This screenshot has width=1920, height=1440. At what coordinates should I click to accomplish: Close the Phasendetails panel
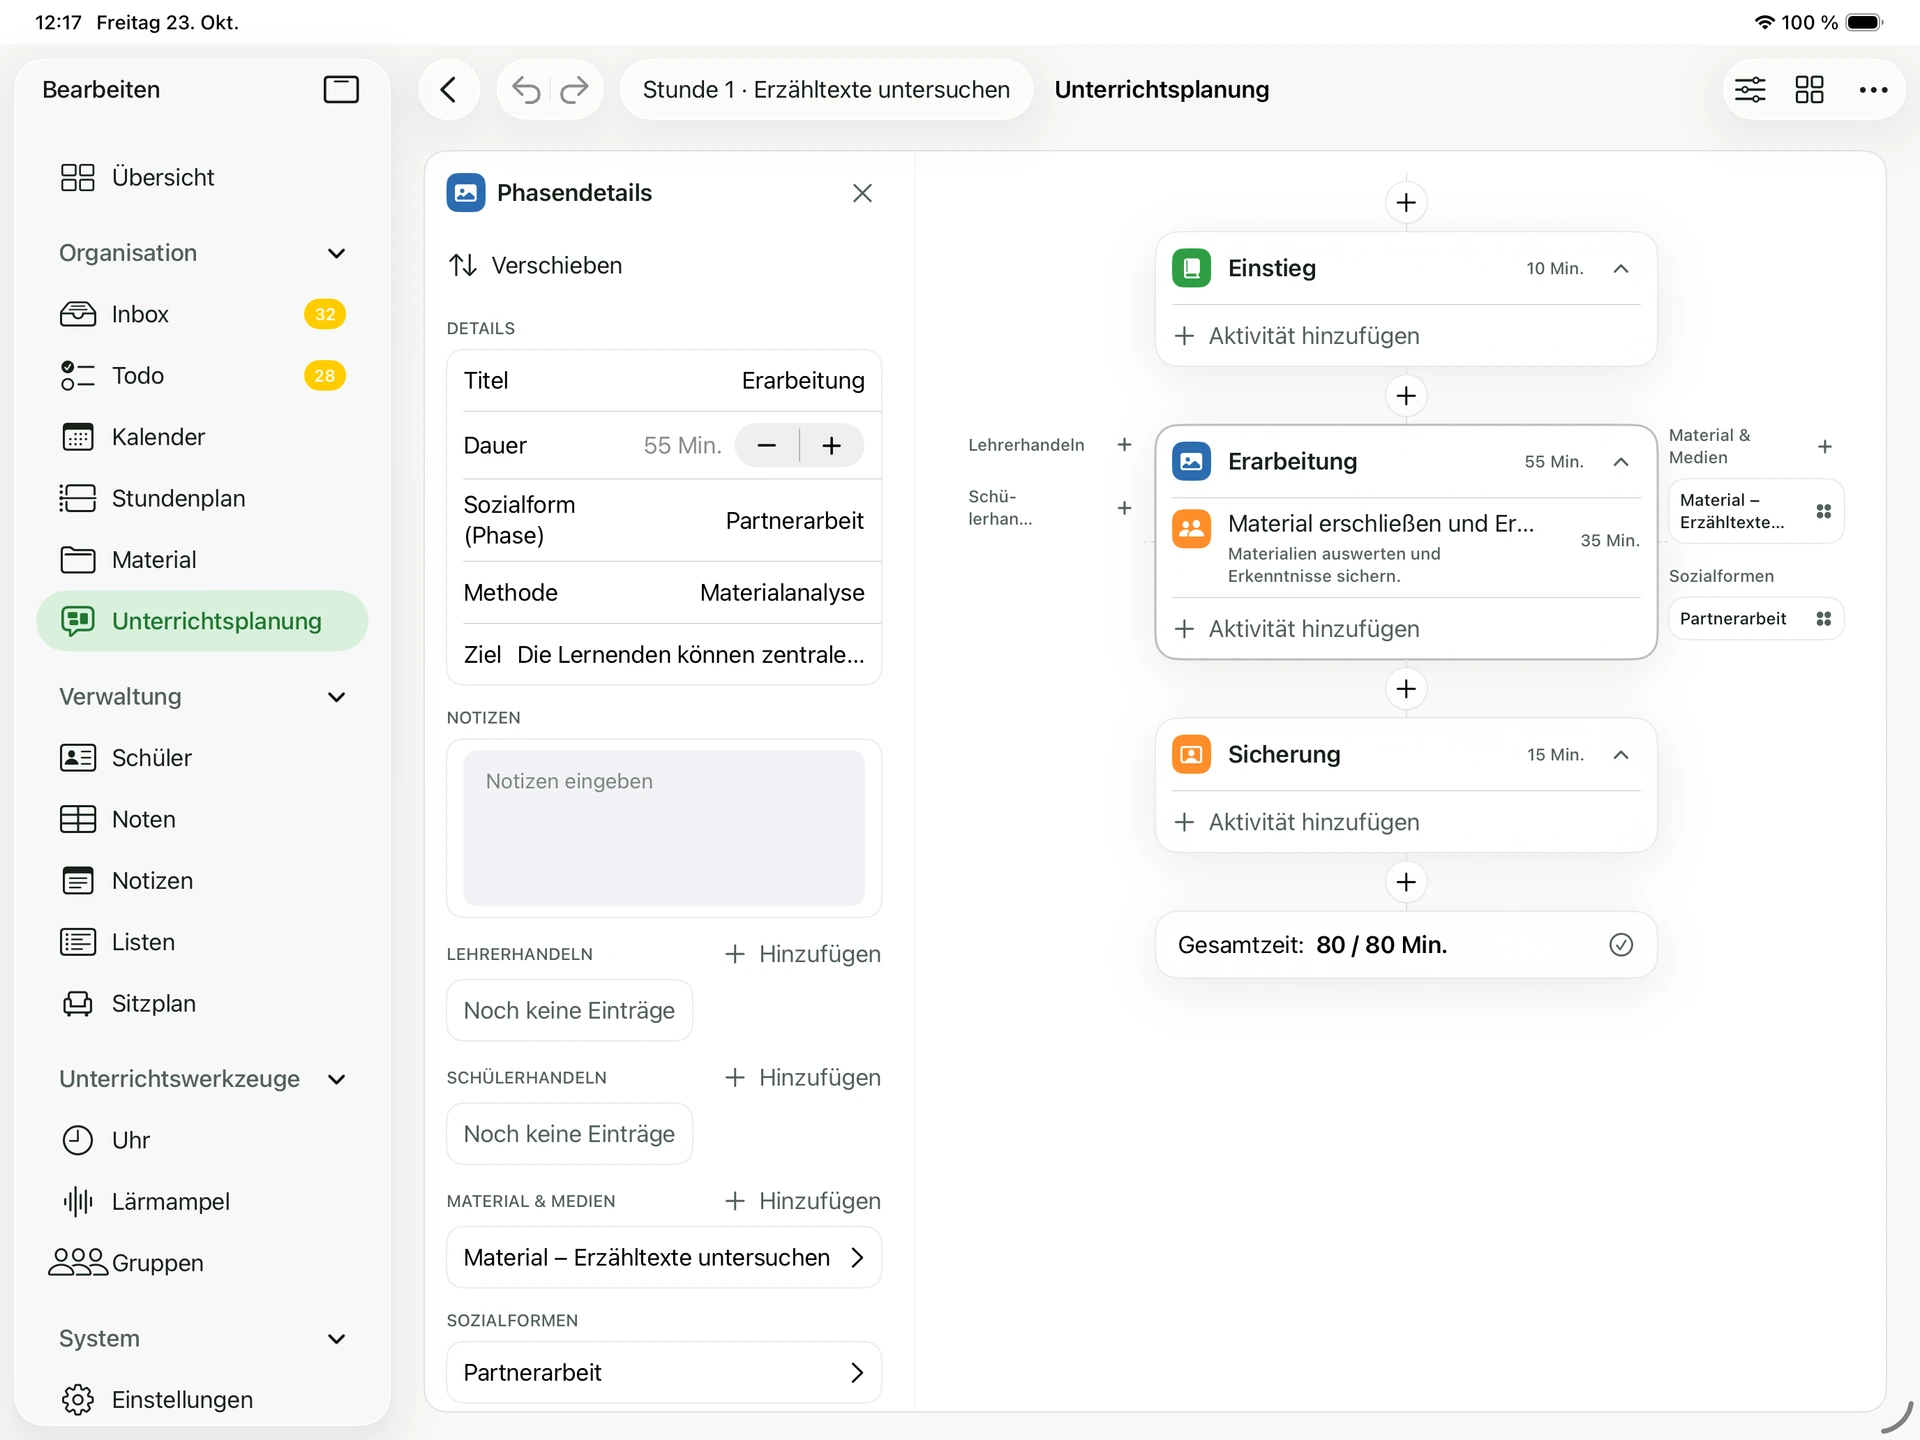point(862,193)
